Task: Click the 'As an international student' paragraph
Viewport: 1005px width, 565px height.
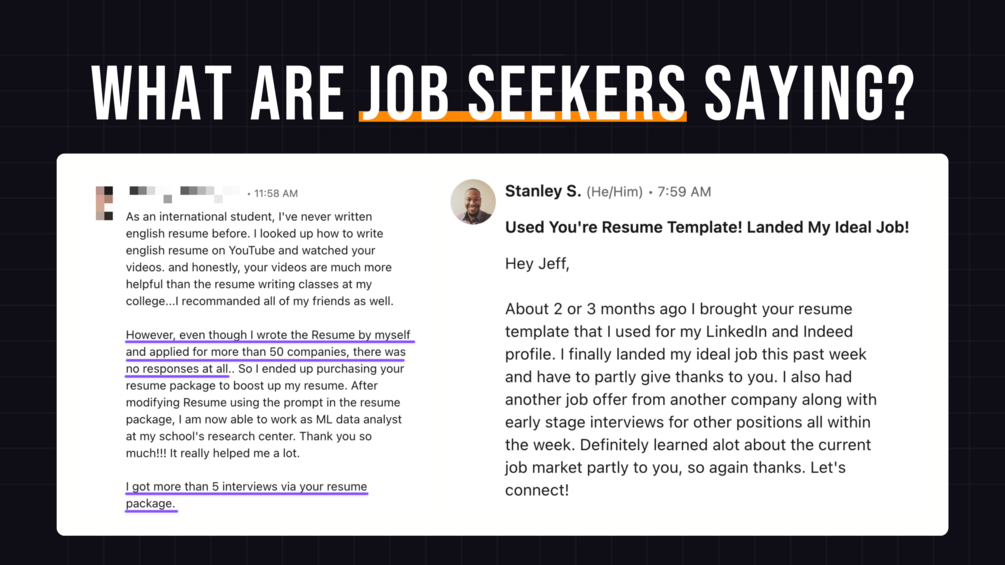Action: (x=260, y=259)
